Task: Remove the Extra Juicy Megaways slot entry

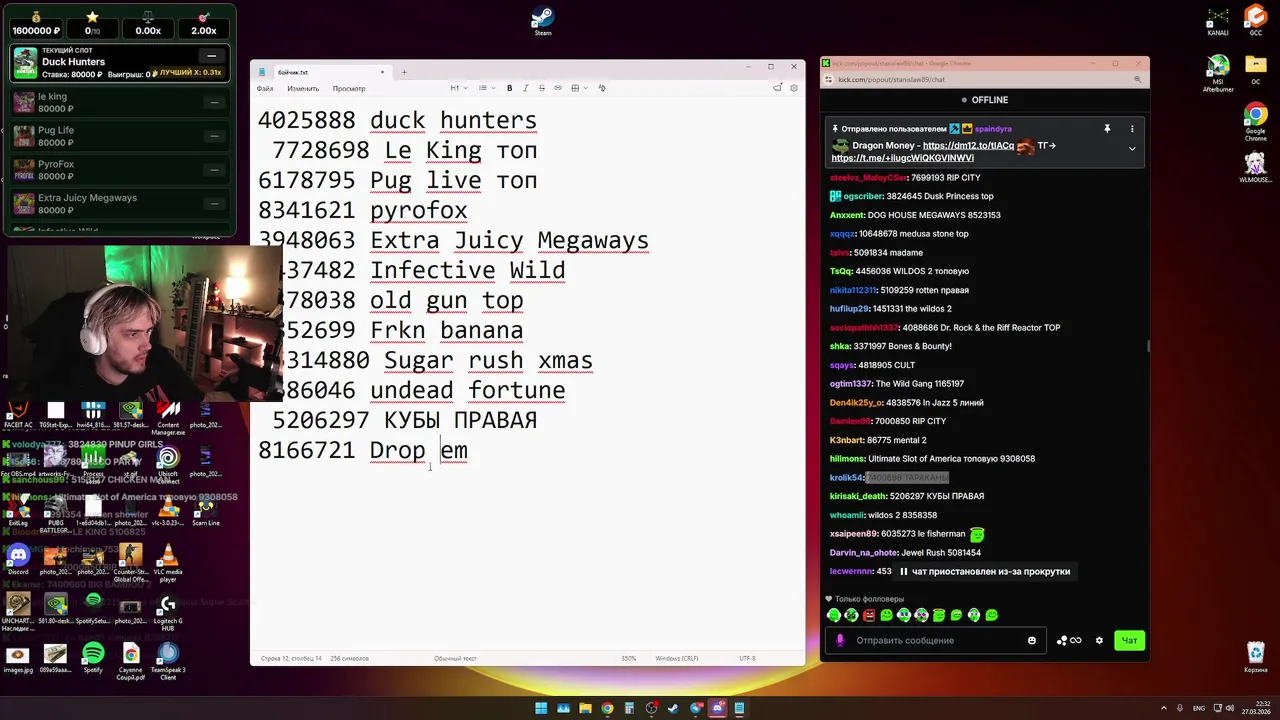Action: click(214, 204)
